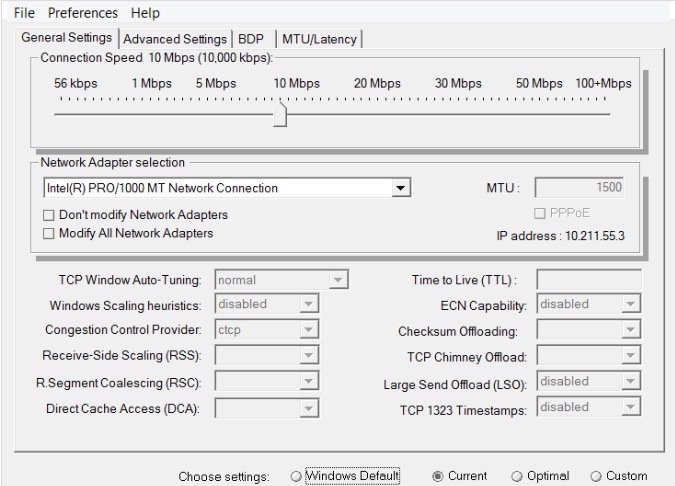Click the 10 Mbps speed label
The width and height of the screenshot is (675, 486).
297,83
